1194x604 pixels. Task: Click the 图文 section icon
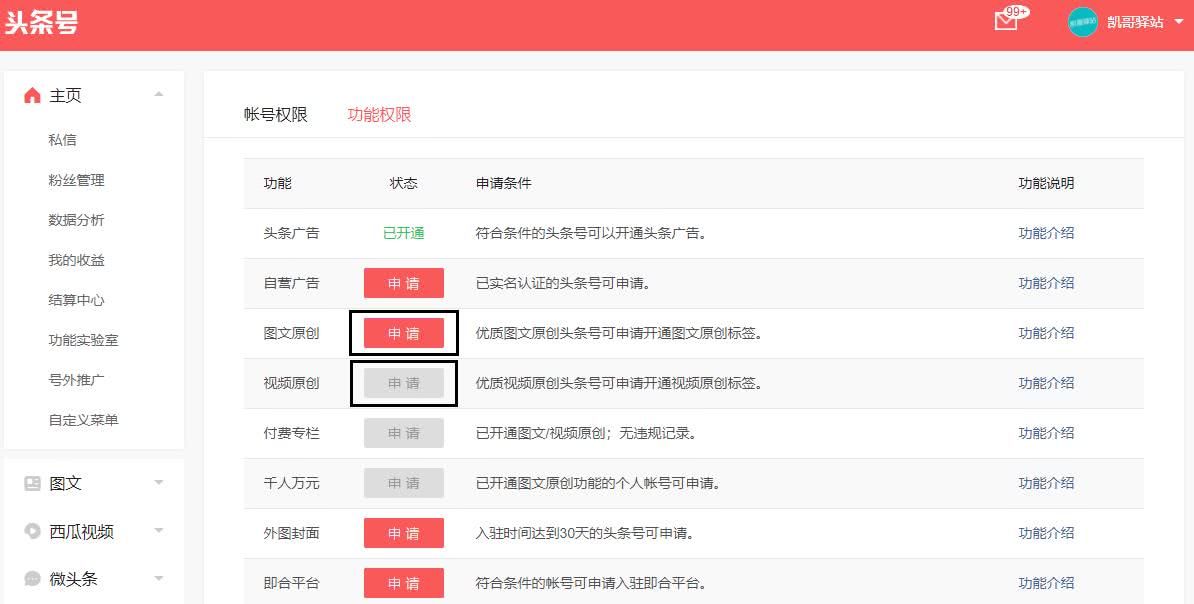point(32,483)
